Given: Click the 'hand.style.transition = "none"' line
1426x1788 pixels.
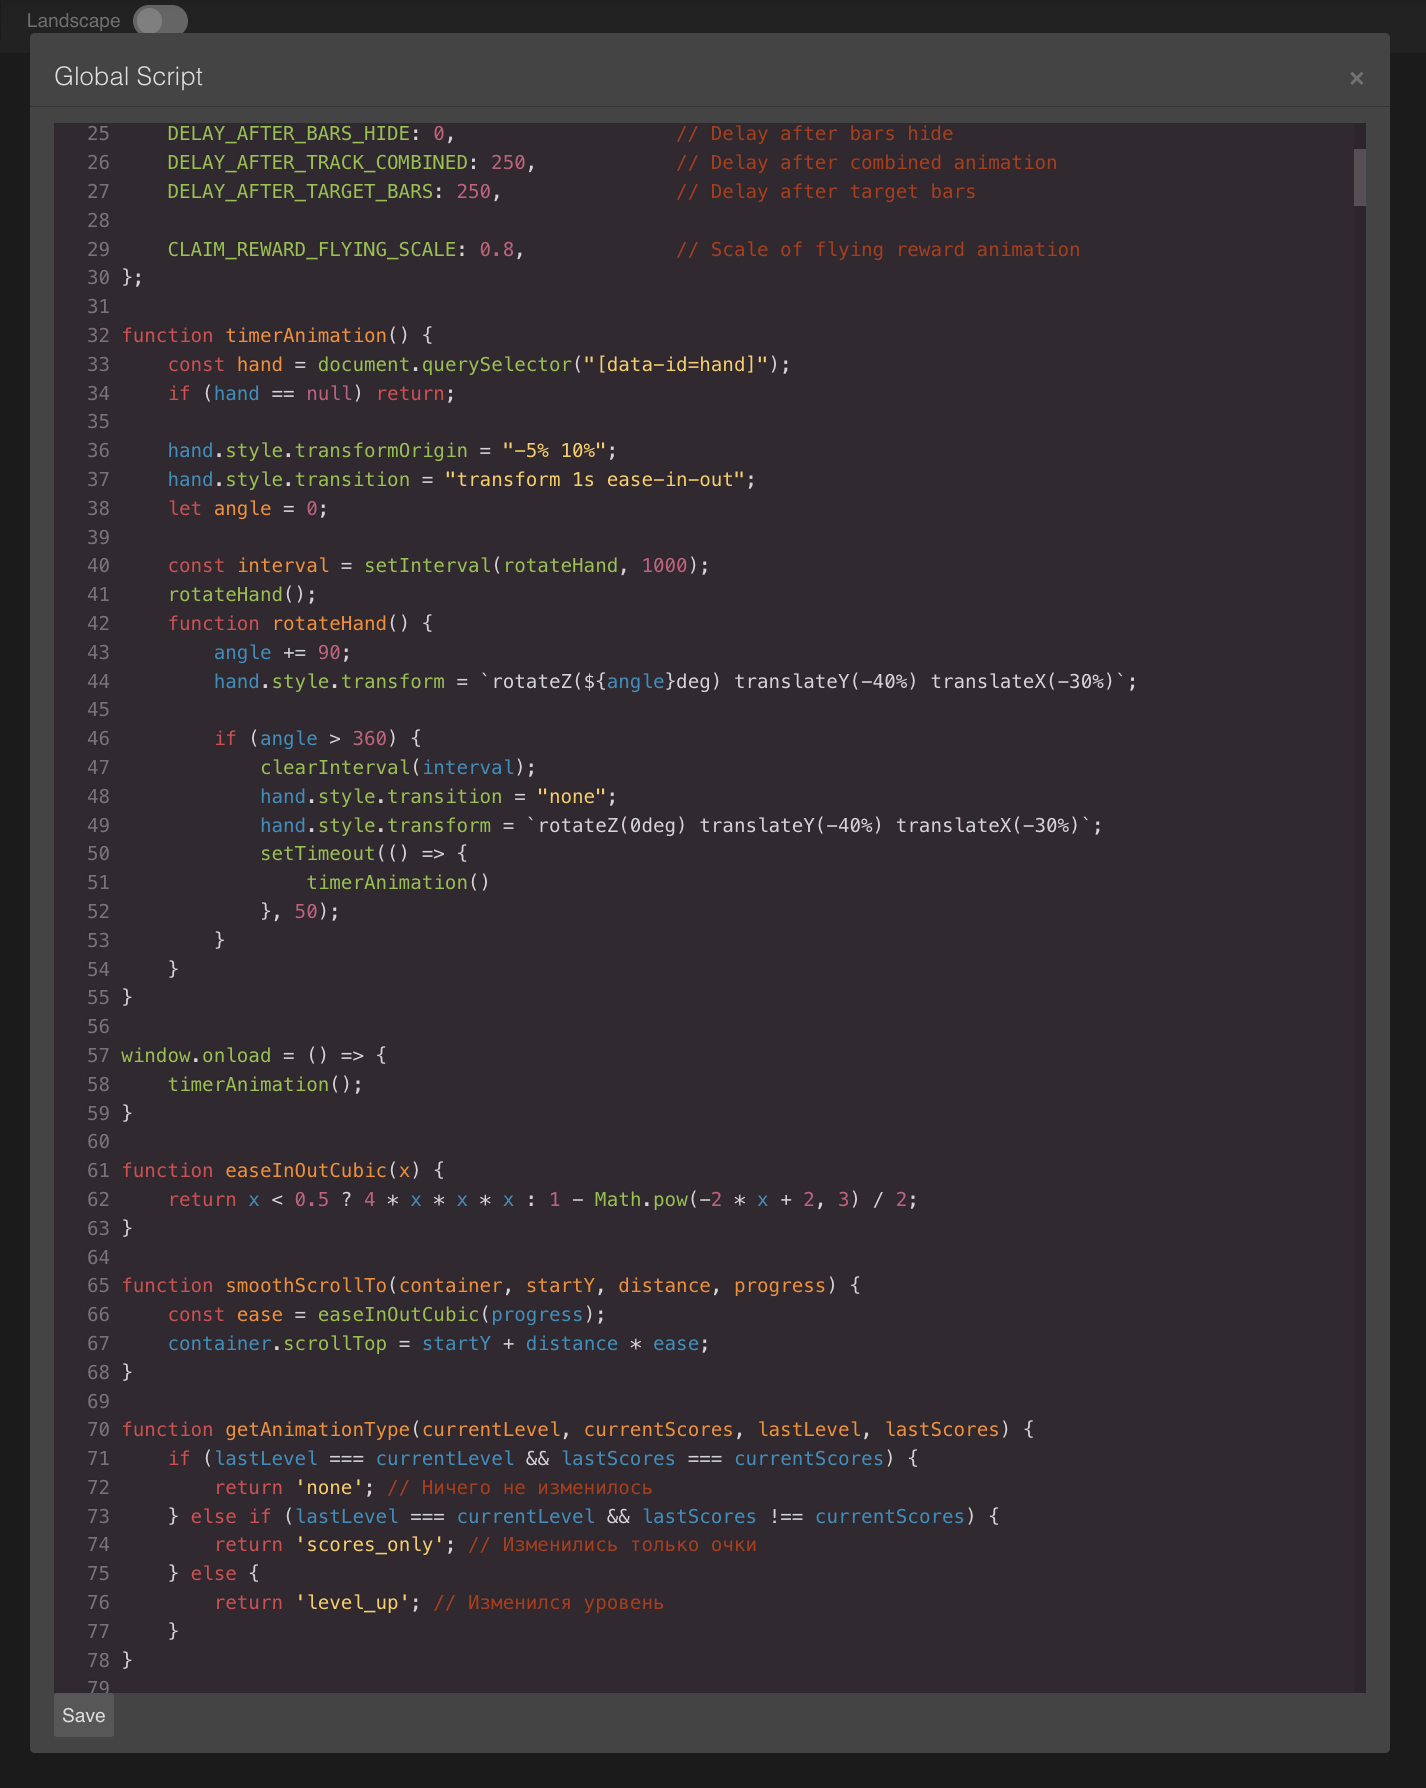Looking at the screenshot, I should coord(438,796).
